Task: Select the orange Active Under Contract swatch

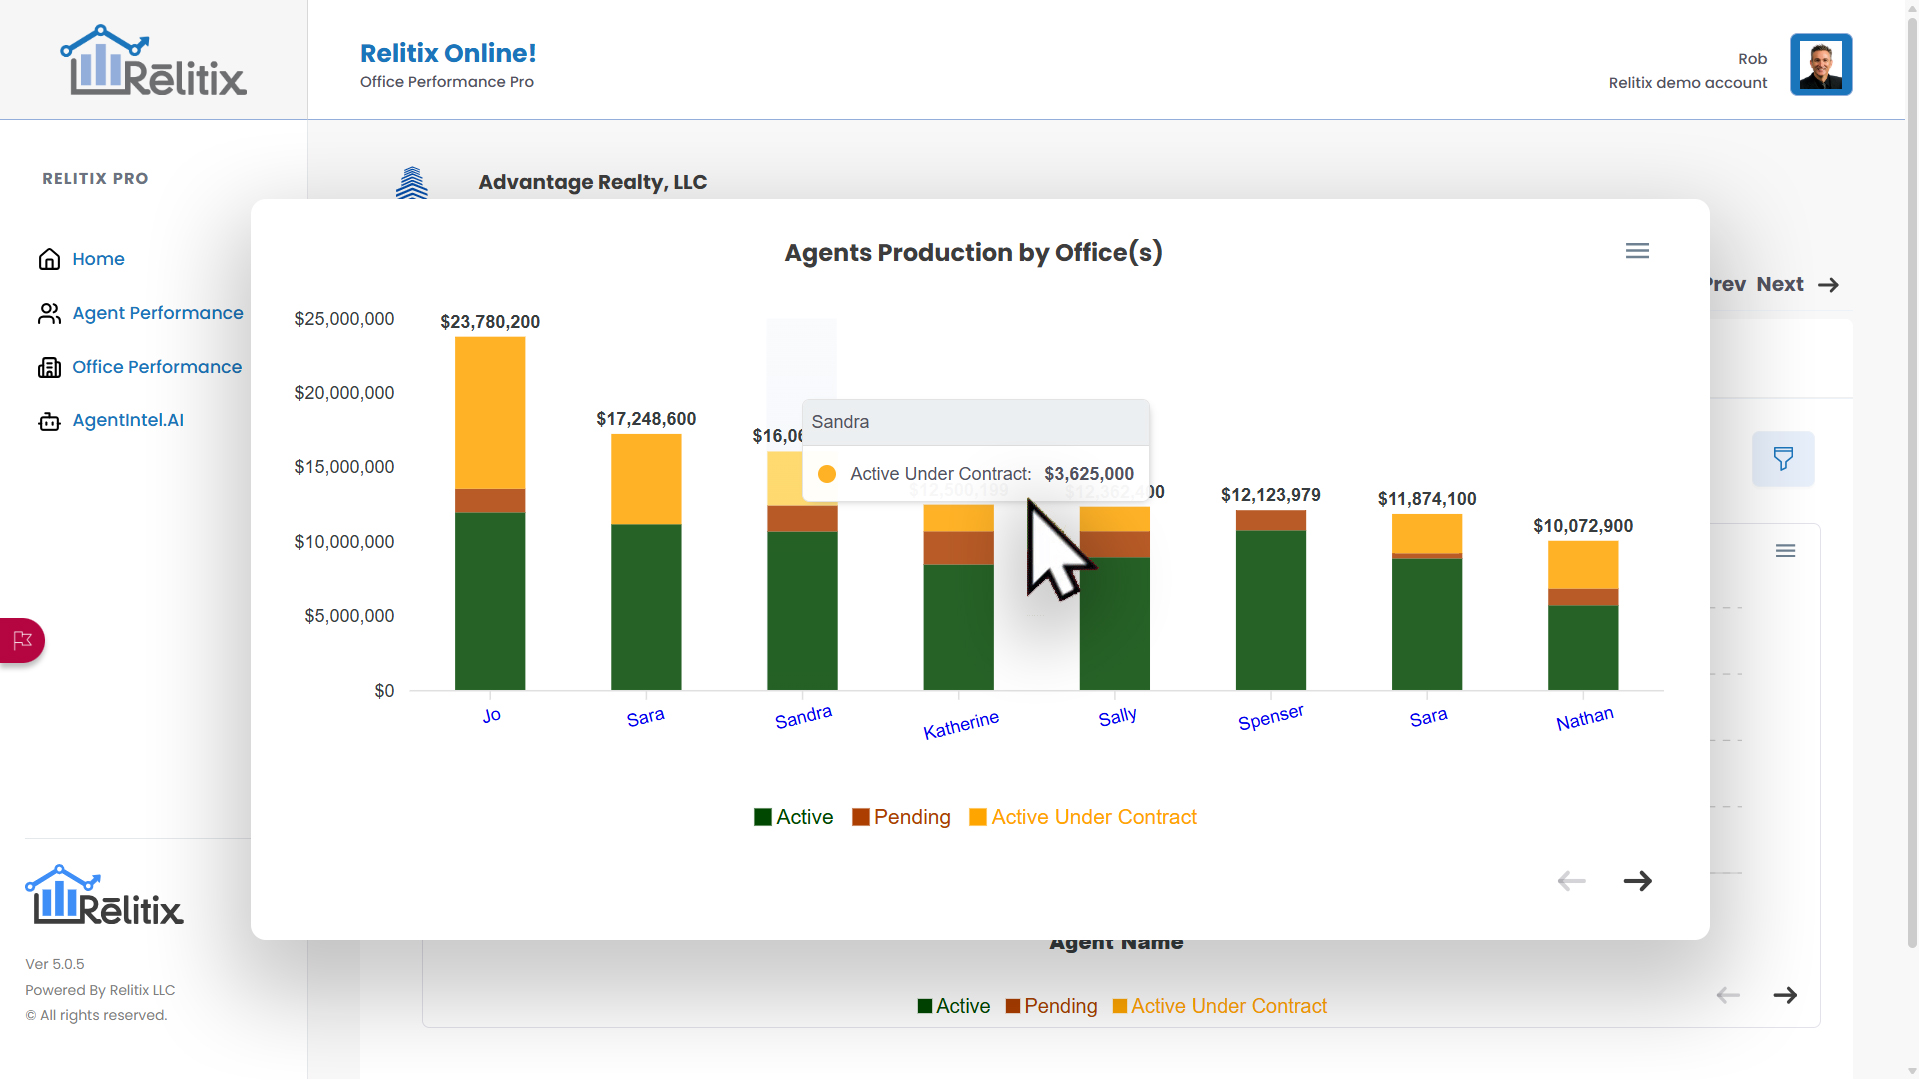Action: coord(976,817)
